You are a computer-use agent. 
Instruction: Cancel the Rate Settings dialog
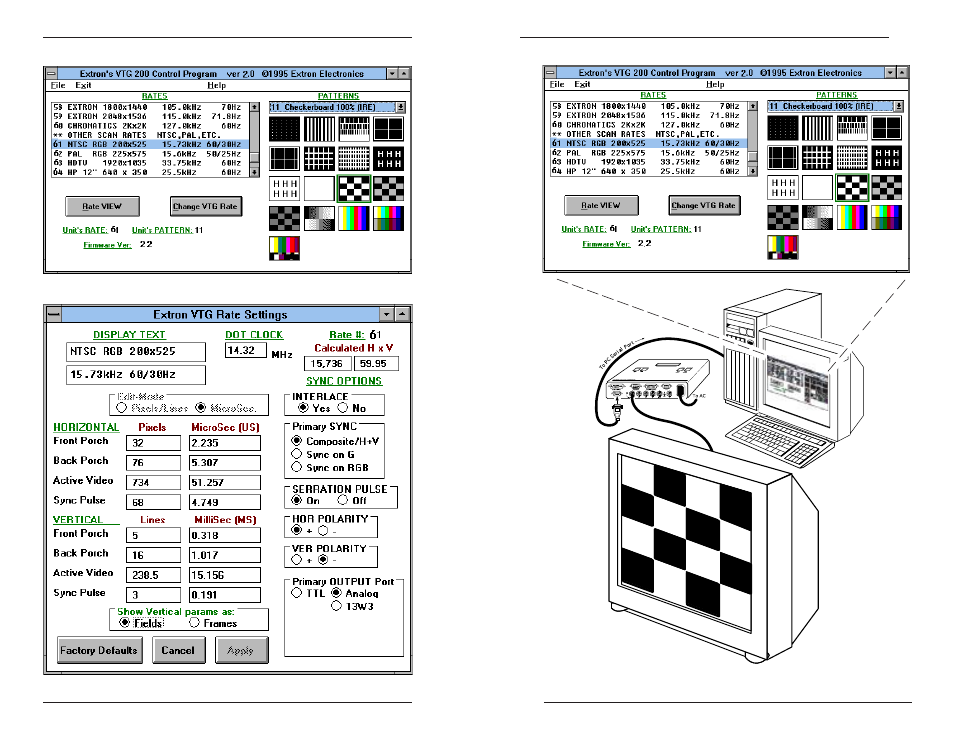(178, 650)
